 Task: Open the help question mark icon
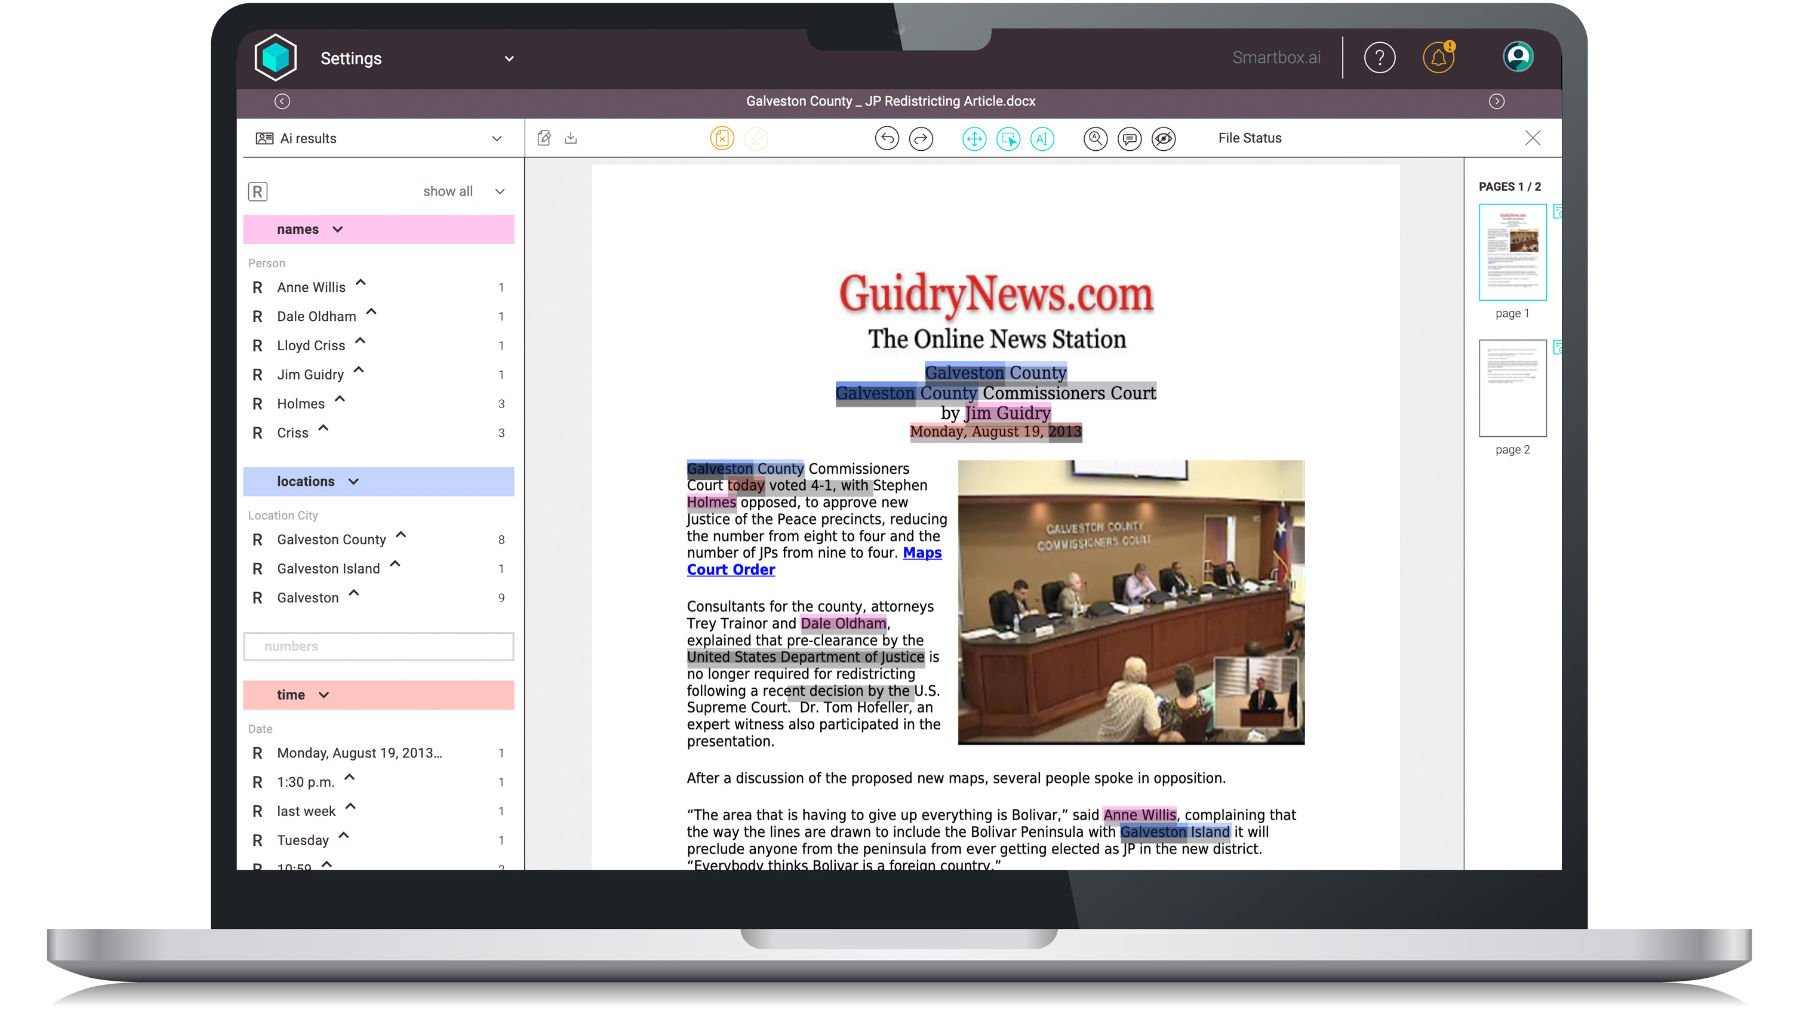click(1379, 58)
